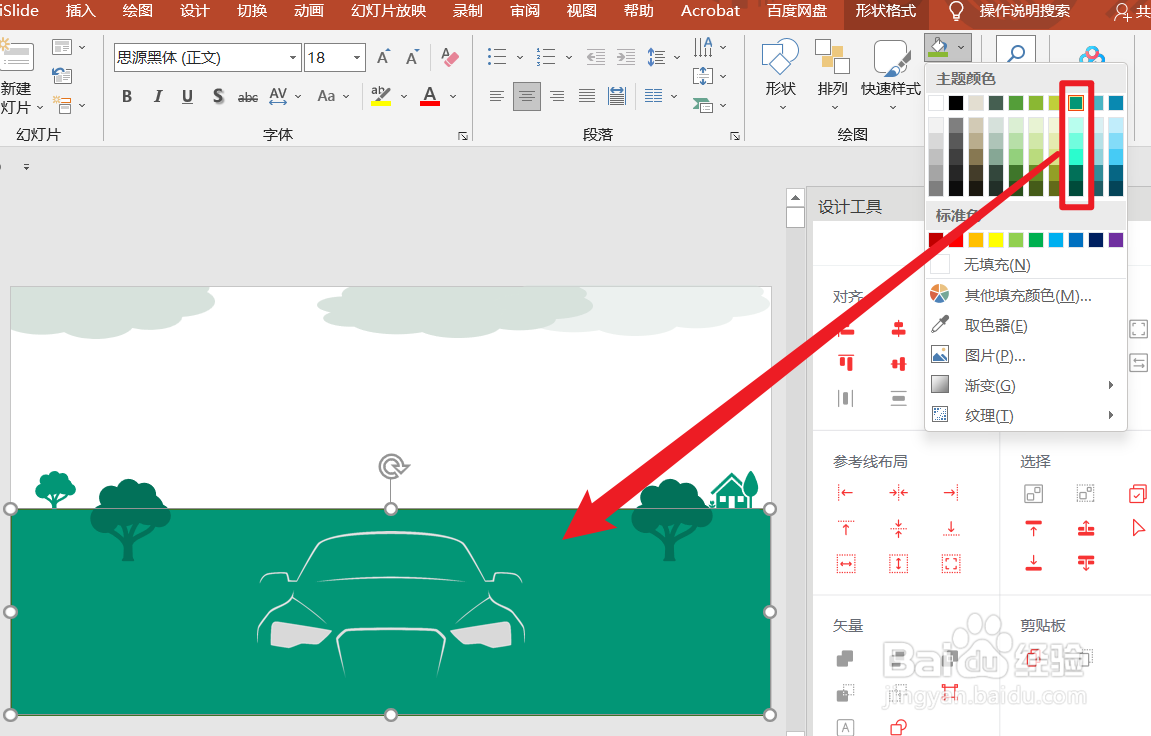Switch to the 设计 ribbon tab

(195, 11)
